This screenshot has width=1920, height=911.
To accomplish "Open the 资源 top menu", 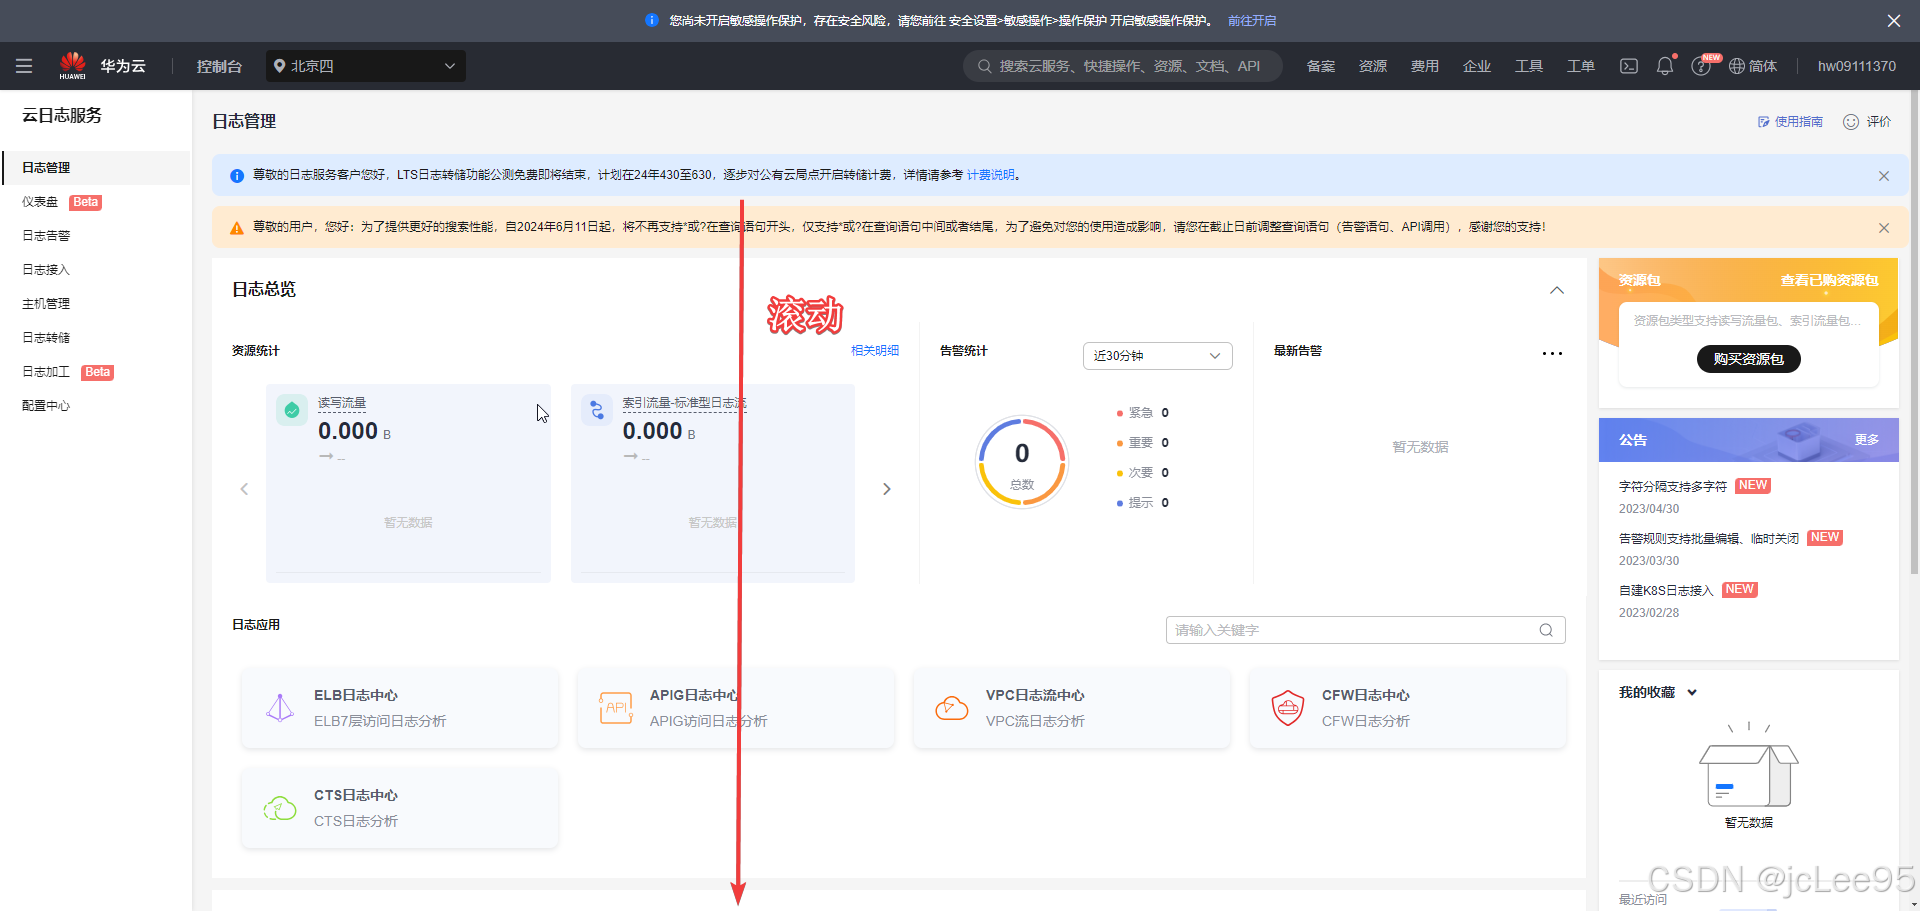I will [1373, 66].
